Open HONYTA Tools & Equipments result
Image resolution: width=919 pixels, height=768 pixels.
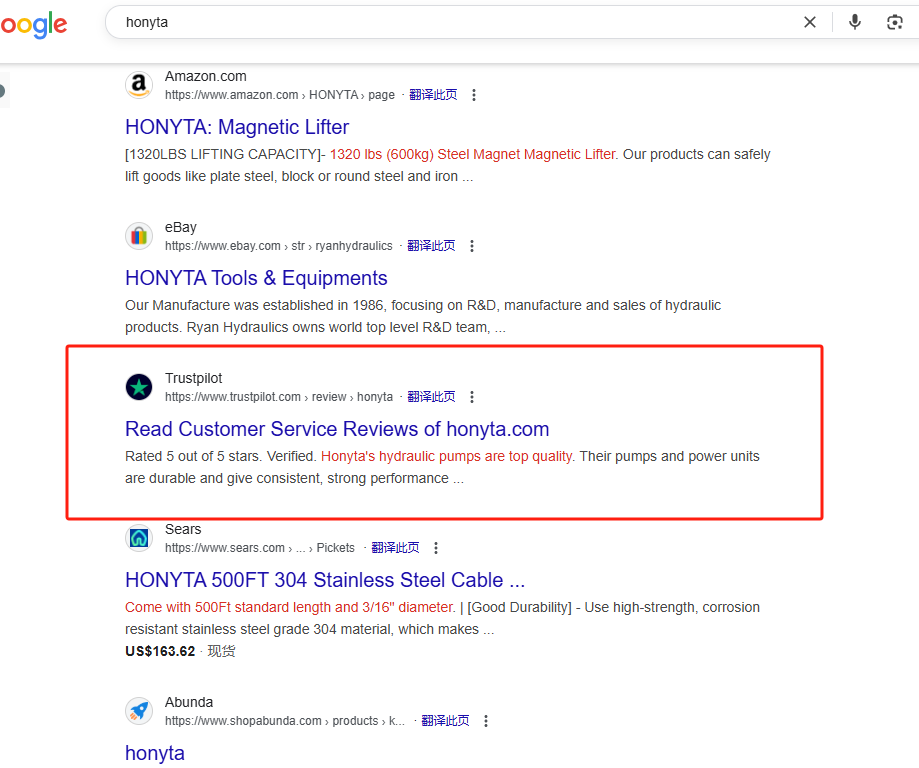(256, 278)
